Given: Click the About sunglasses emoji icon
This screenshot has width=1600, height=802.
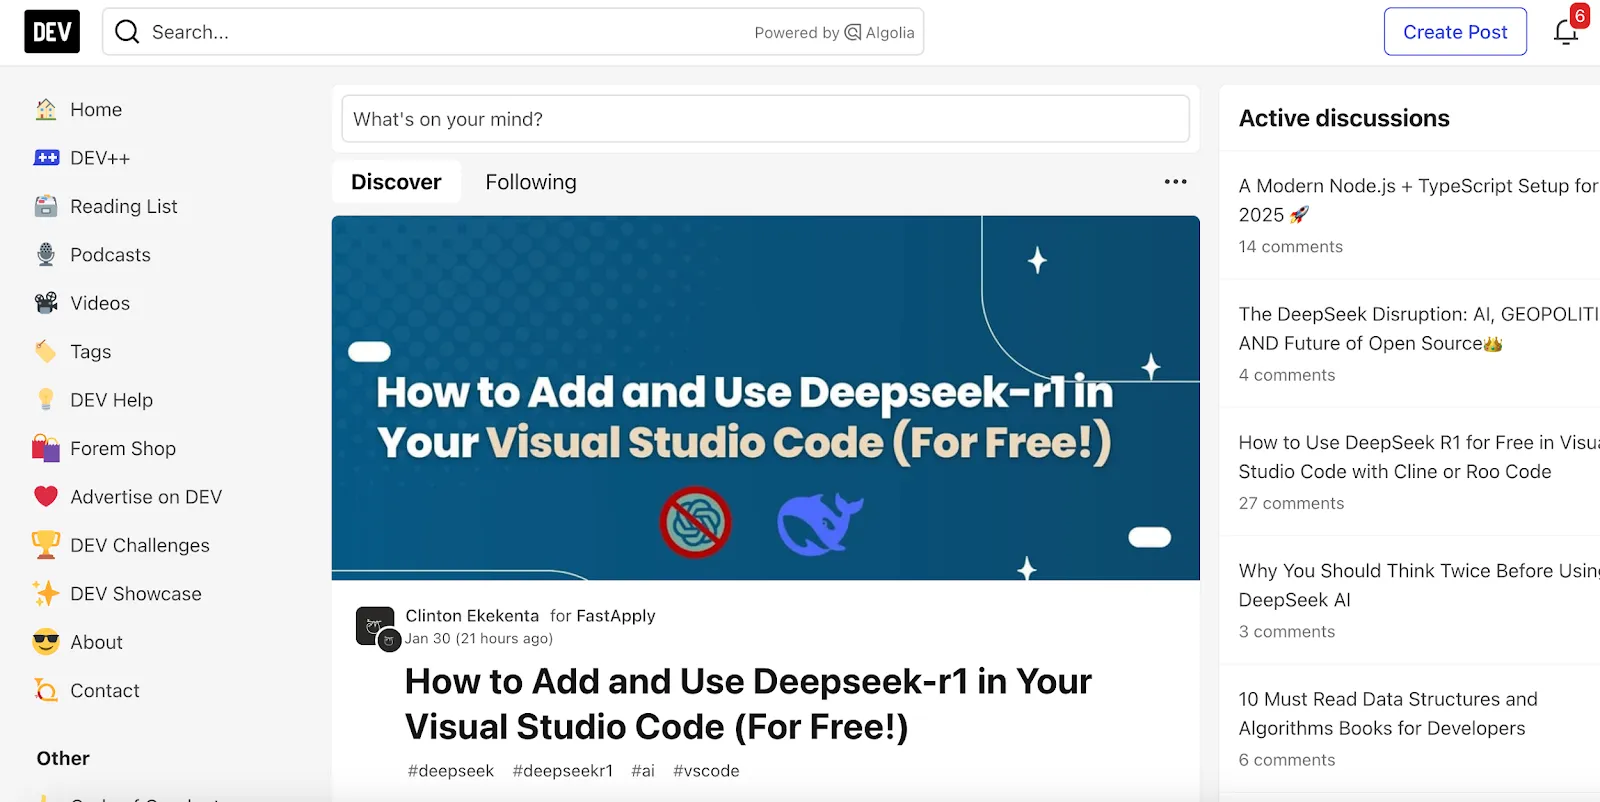Looking at the screenshot, I should (x=46, y=642).
